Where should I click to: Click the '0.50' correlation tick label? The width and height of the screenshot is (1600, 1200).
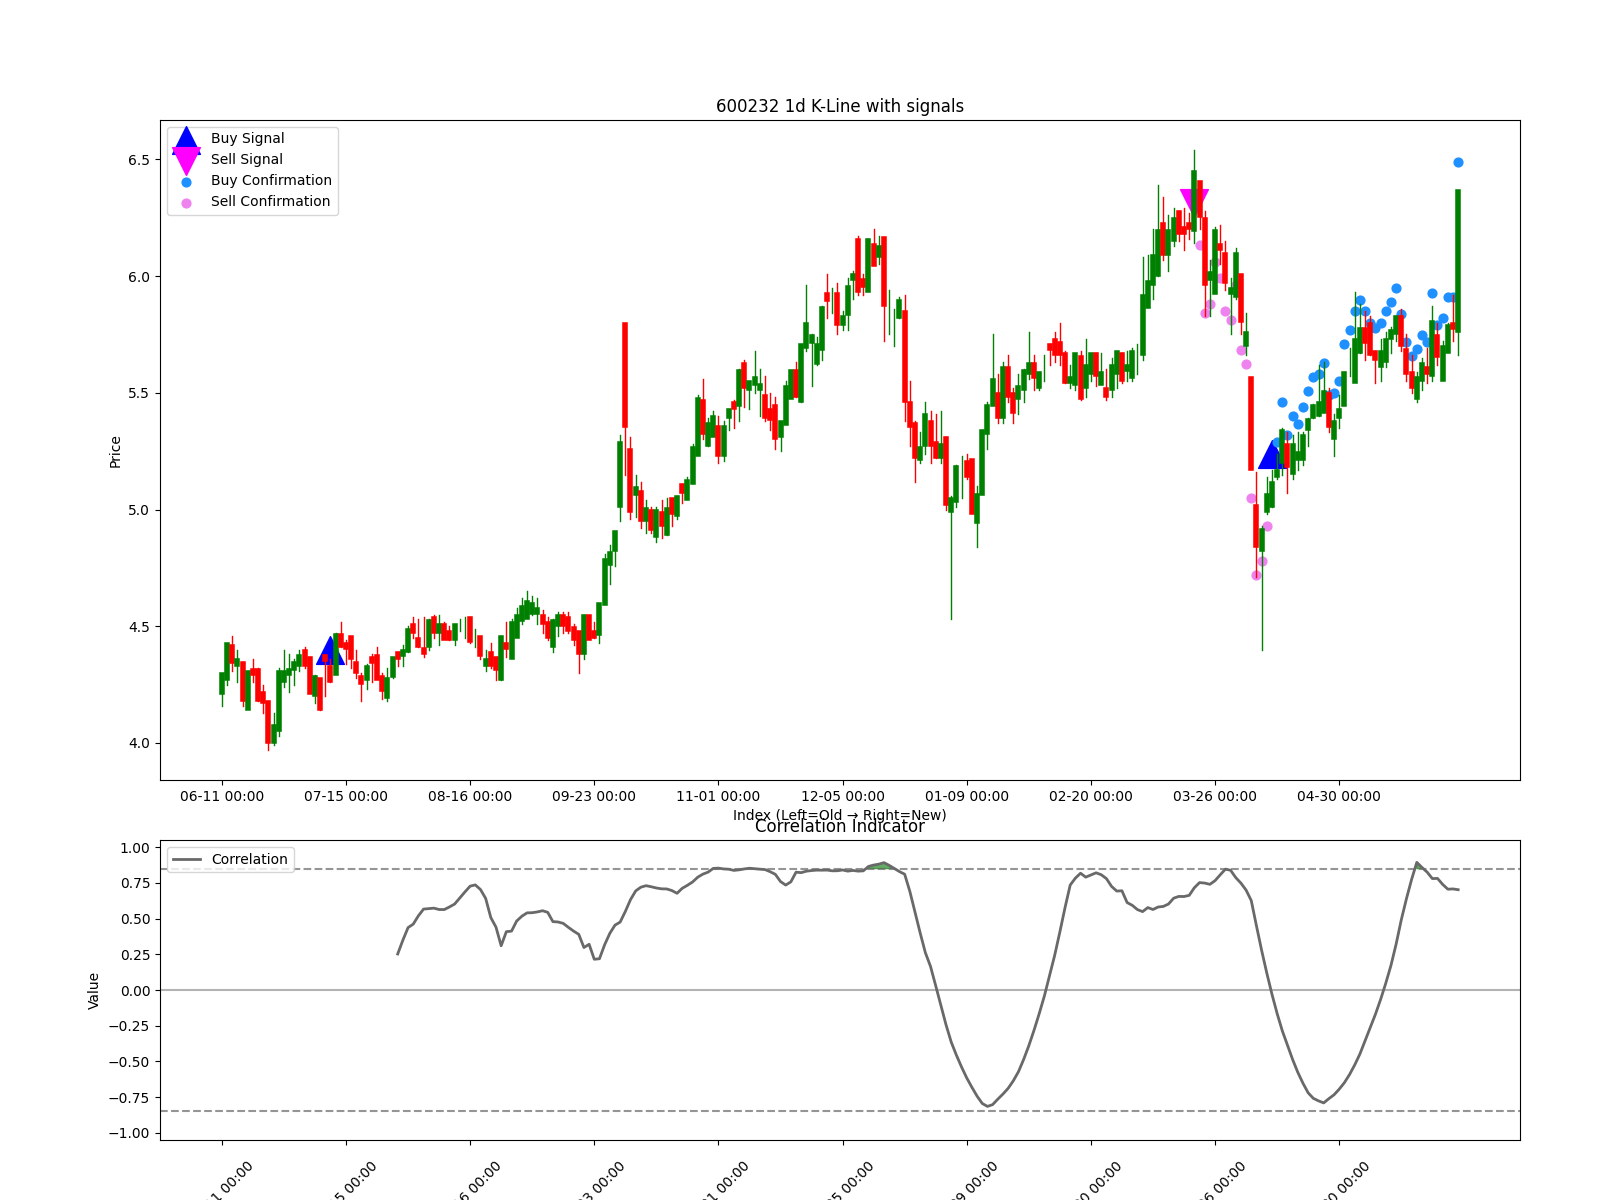(x=135, y=920)
